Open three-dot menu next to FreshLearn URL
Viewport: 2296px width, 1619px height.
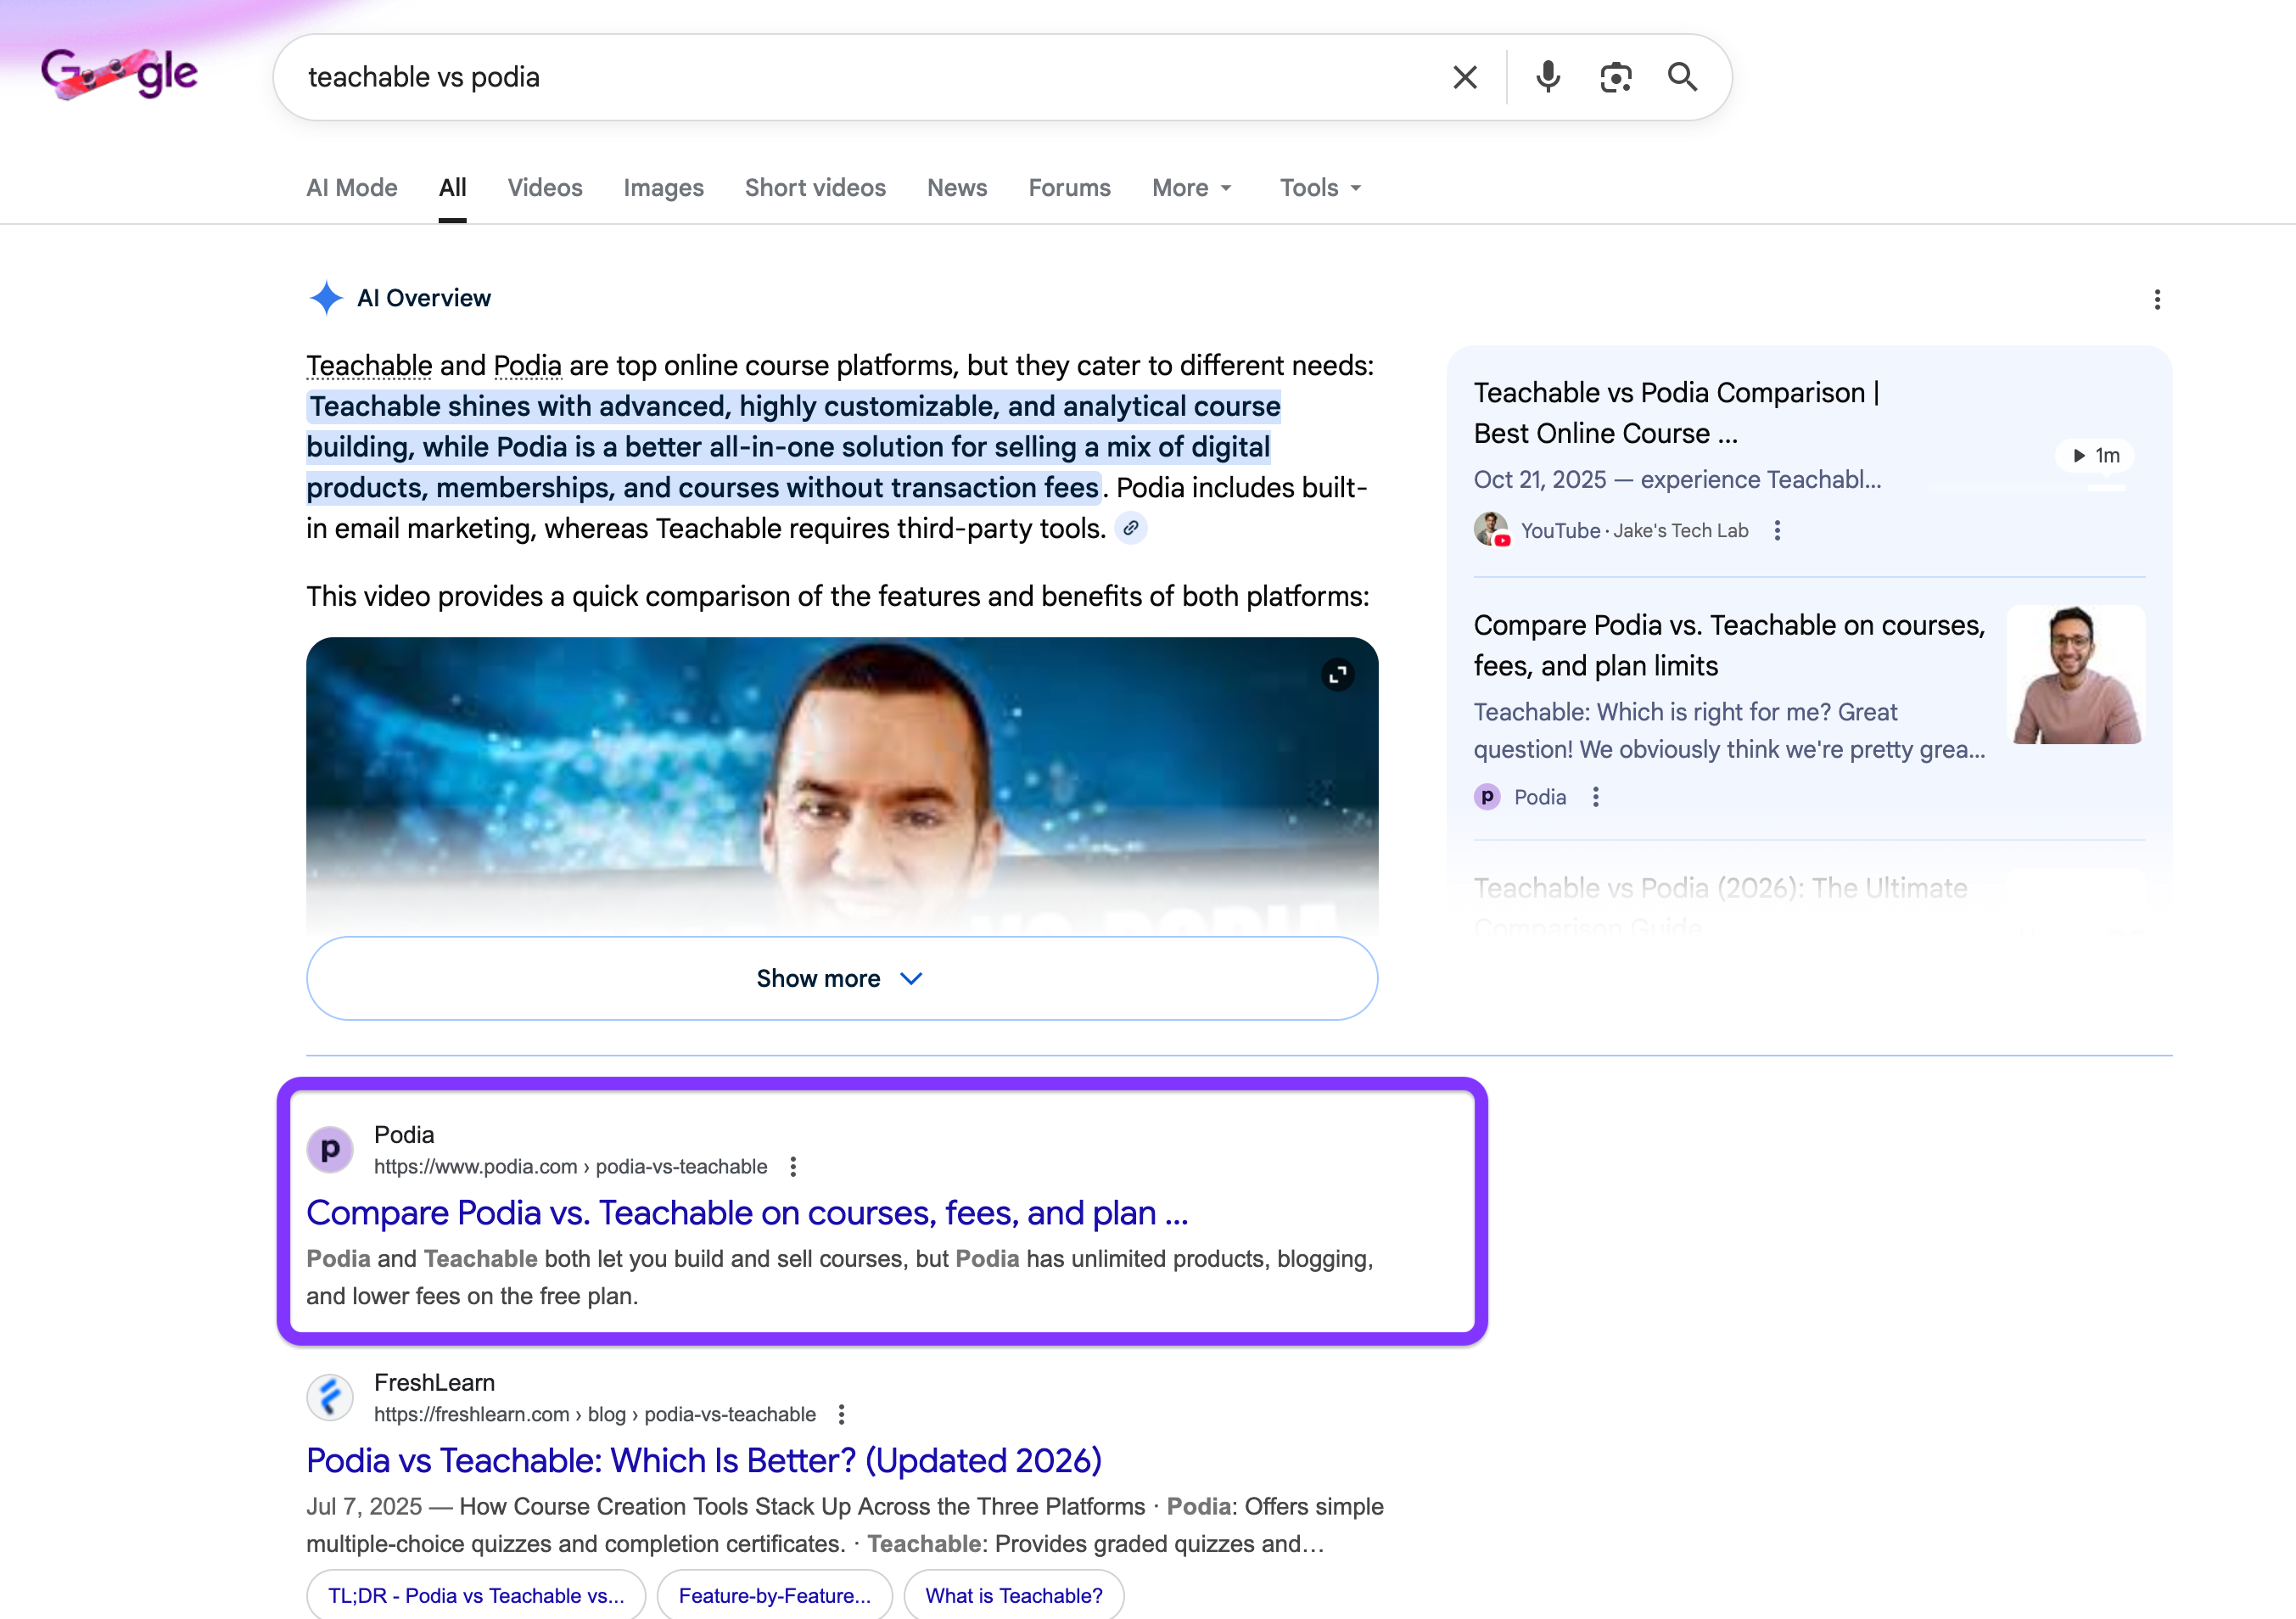pyautogui.click(x=841, y=1415)
